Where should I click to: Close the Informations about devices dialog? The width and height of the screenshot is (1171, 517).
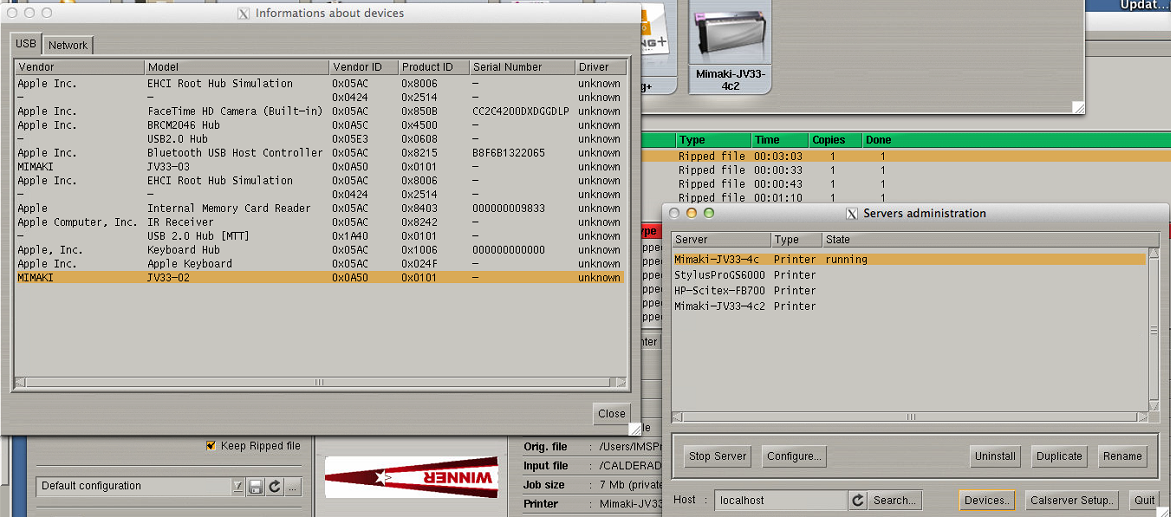tap(612, 413)
